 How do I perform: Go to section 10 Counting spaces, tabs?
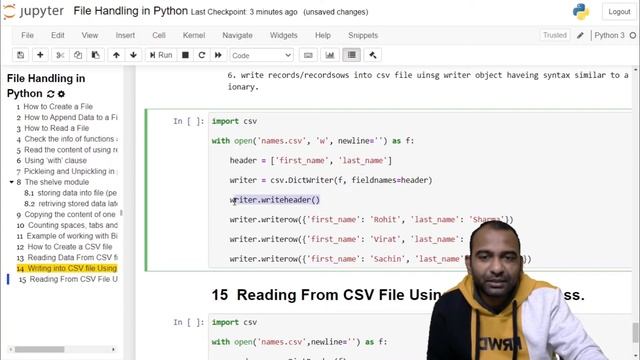[x=67, y=225]
